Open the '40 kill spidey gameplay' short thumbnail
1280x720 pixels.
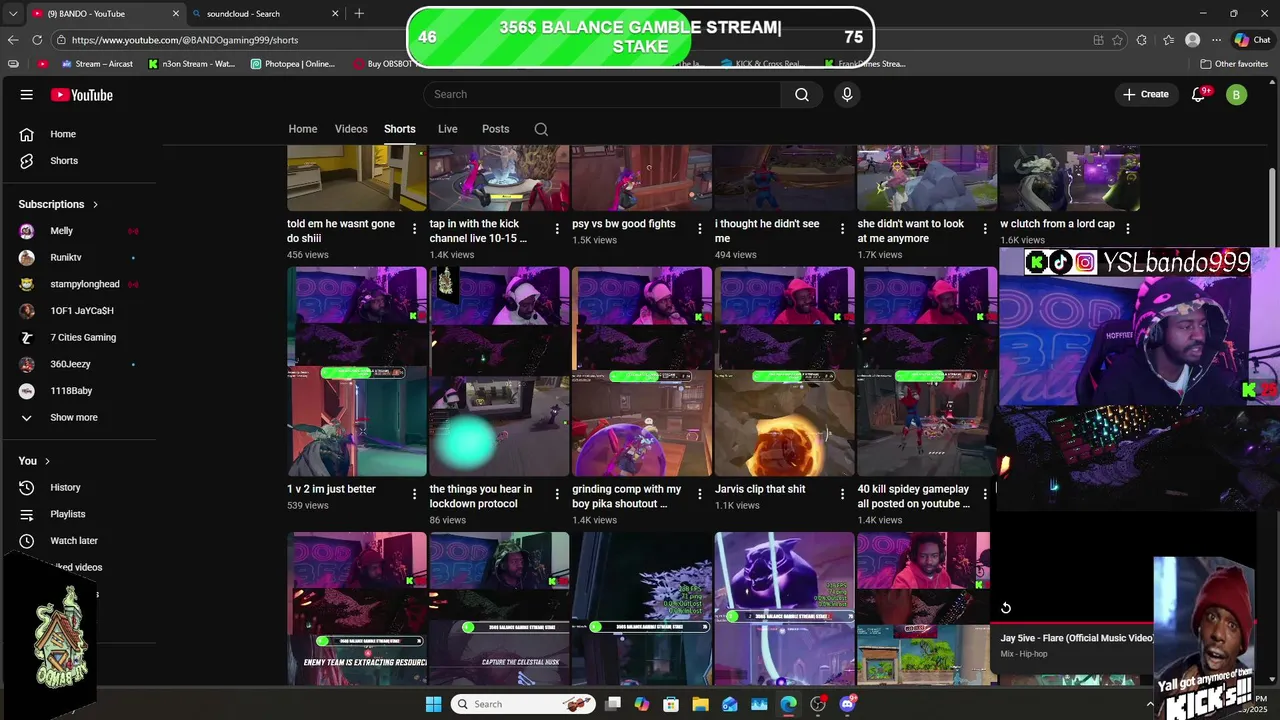point(927,372)
